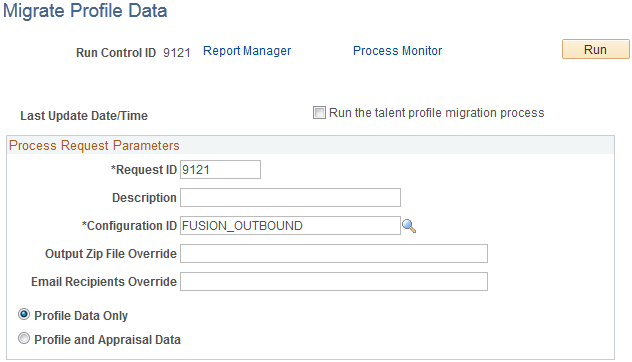Screen dimensions: 632x362
Task: Select the Profile Data Only option
Action: point(24,314)
